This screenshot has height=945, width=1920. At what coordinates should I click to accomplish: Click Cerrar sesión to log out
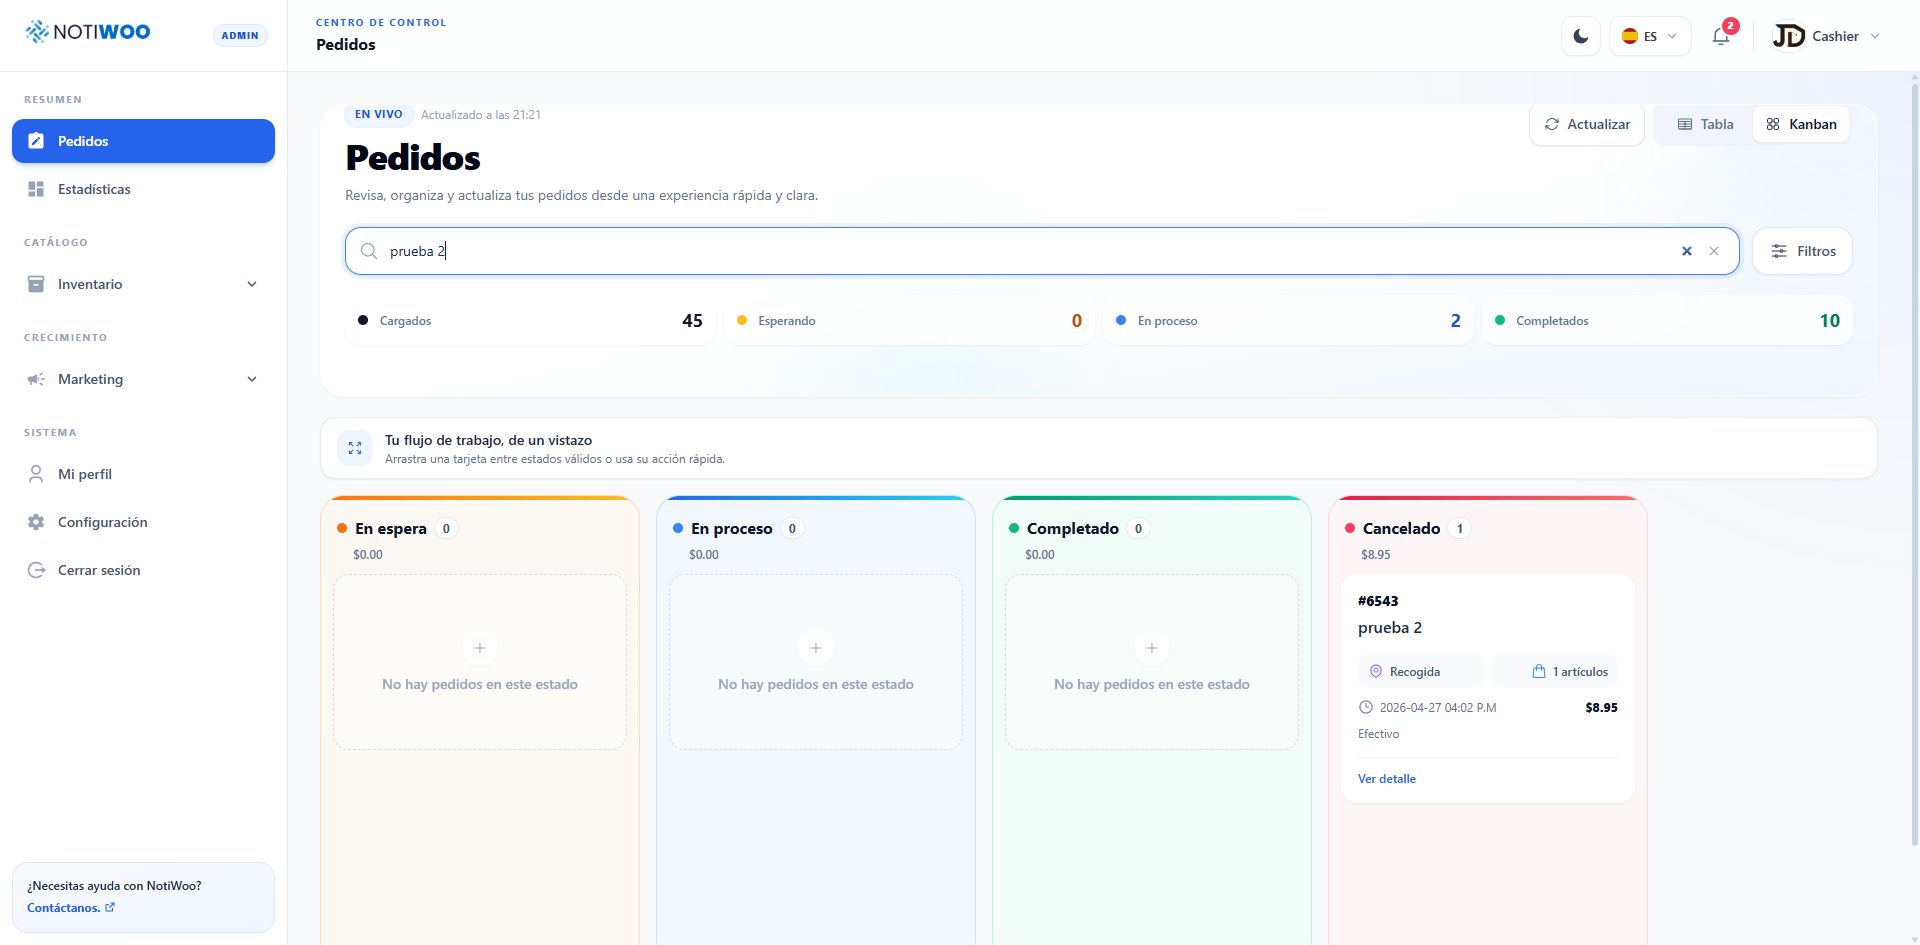pyautogui.click(x=143, y=570)
